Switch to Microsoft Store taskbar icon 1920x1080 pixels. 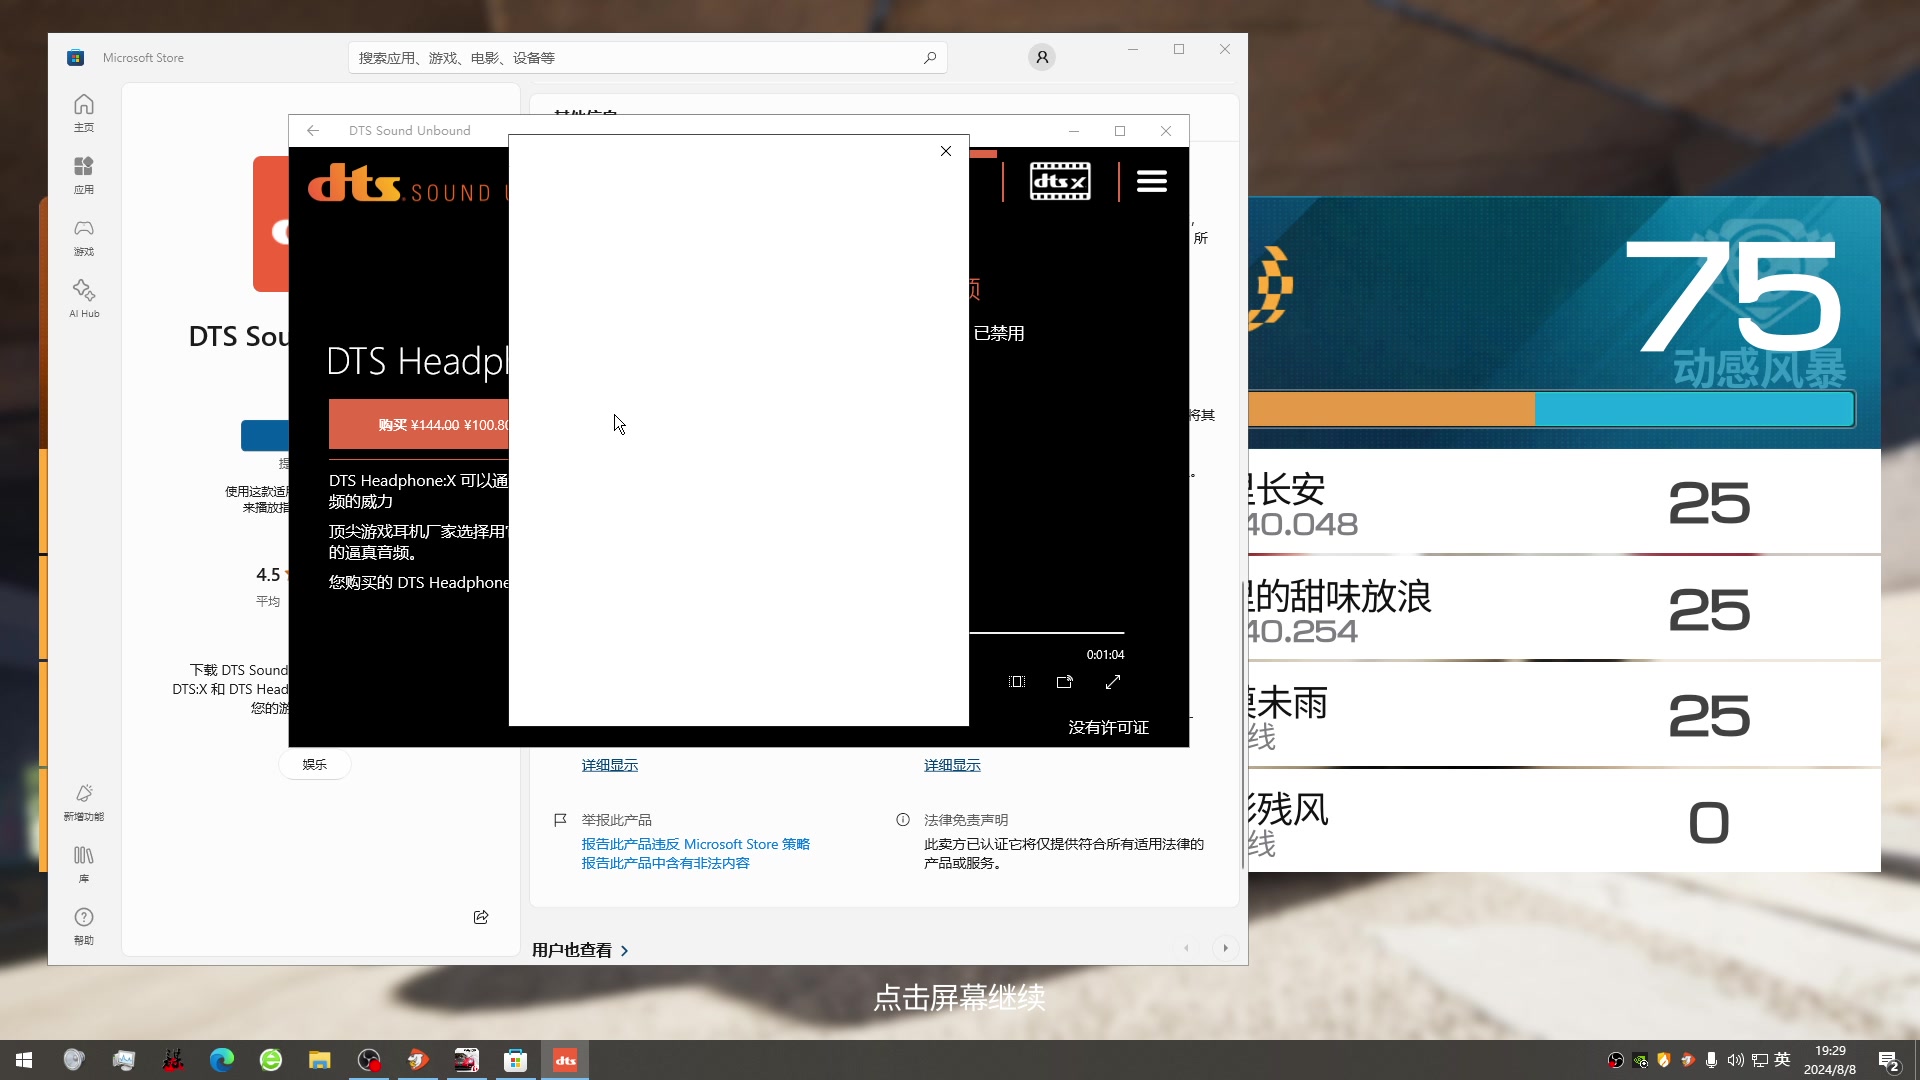tap(516, 1060)
